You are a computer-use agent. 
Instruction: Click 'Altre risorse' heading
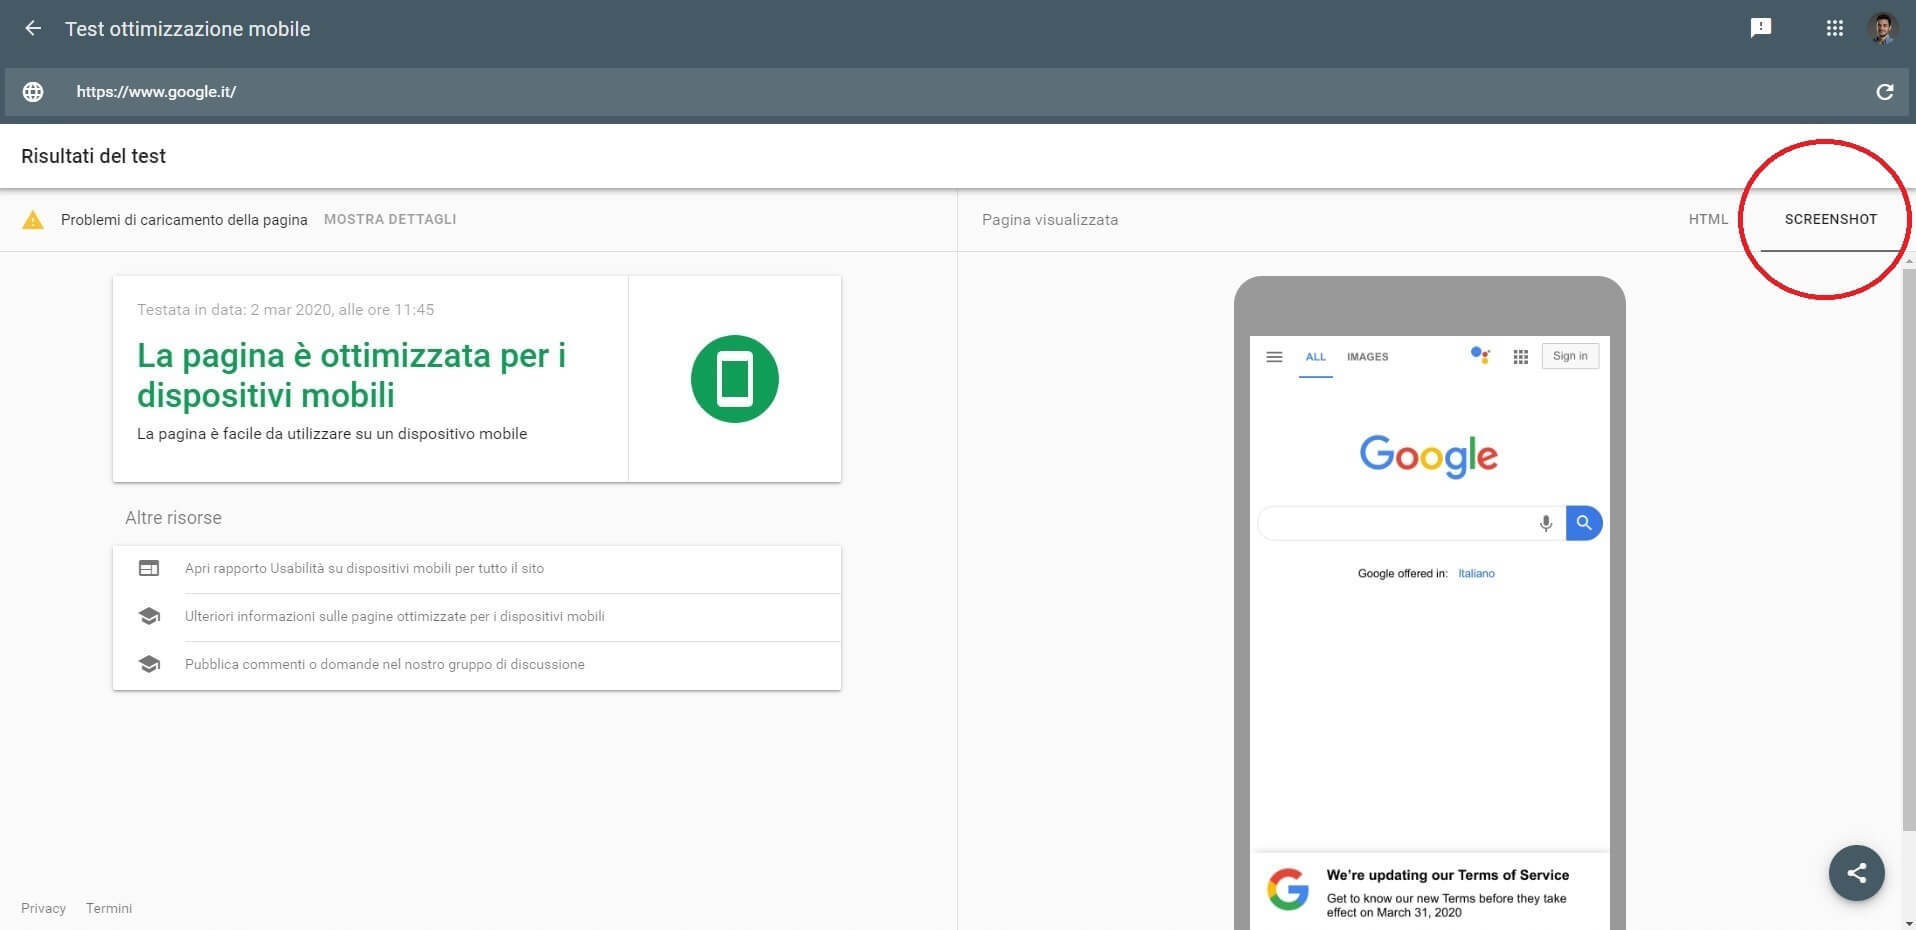(x=173, y=518)
